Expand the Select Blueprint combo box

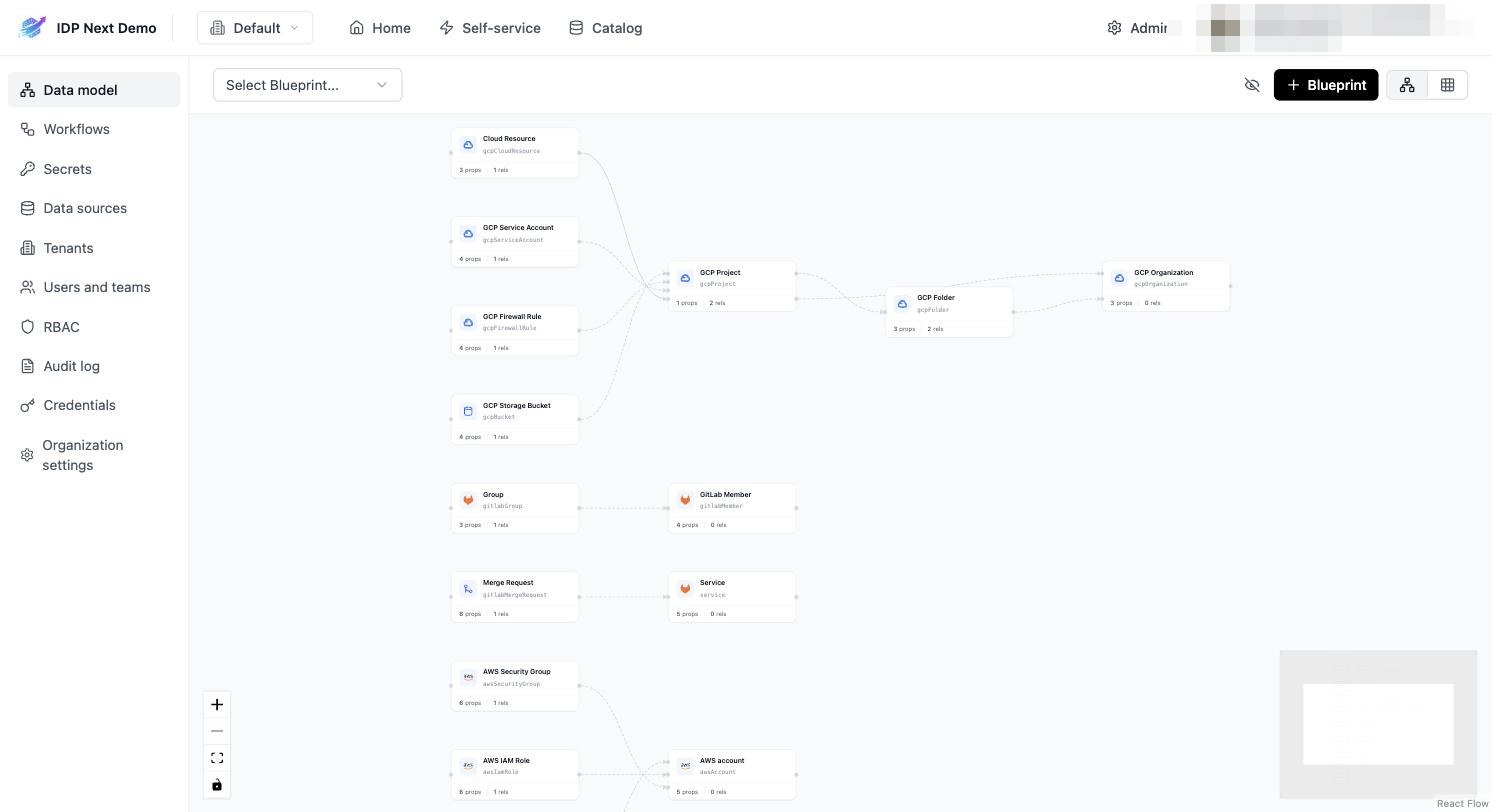(x=307, y=85)
